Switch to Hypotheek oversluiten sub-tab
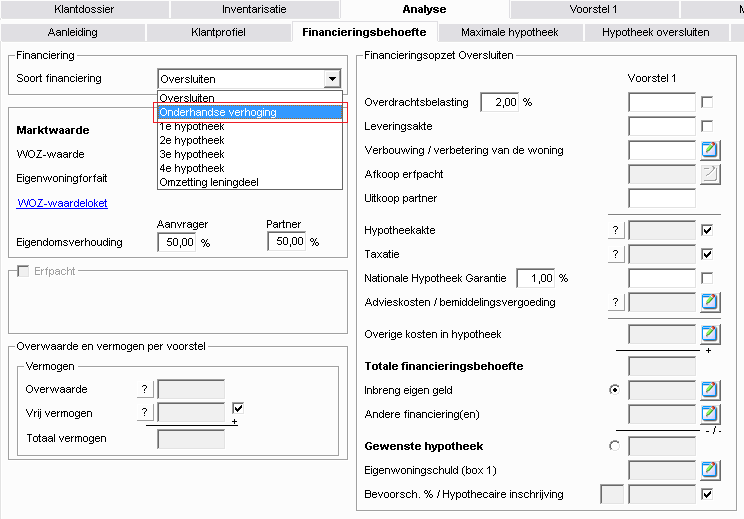 point(656,32)
